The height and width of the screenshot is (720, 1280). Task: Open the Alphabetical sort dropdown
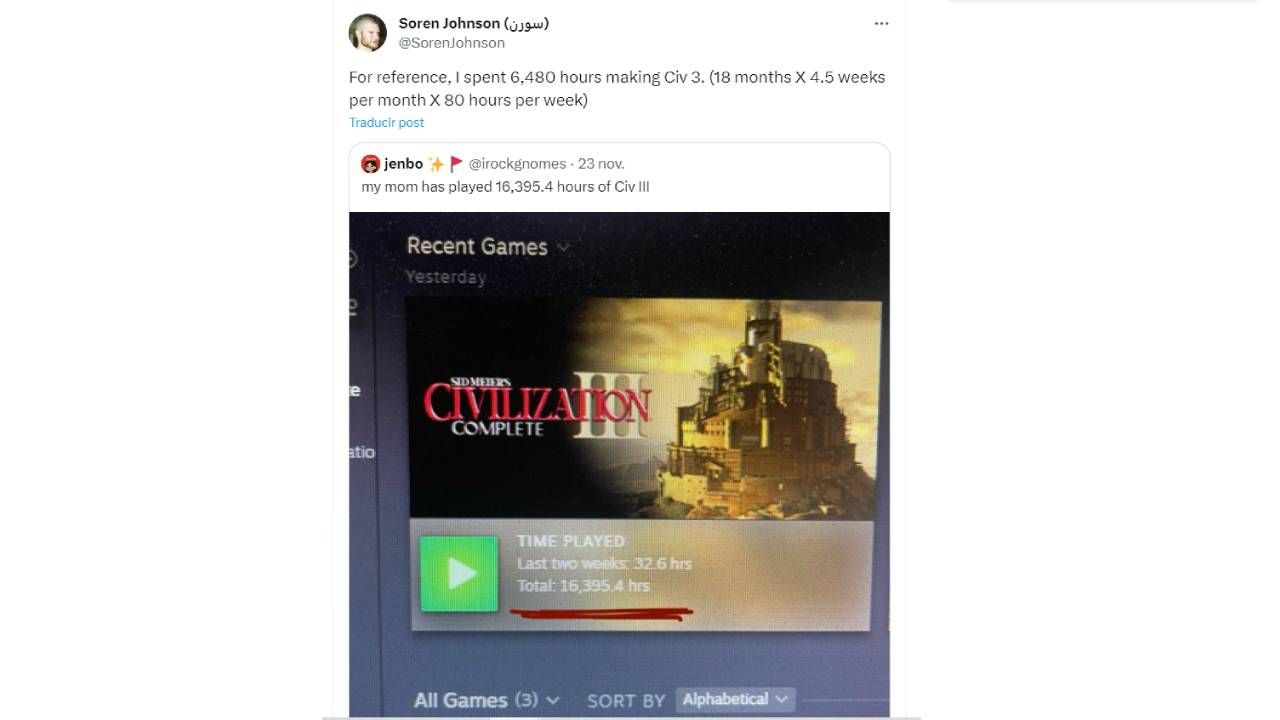[735, 699]
